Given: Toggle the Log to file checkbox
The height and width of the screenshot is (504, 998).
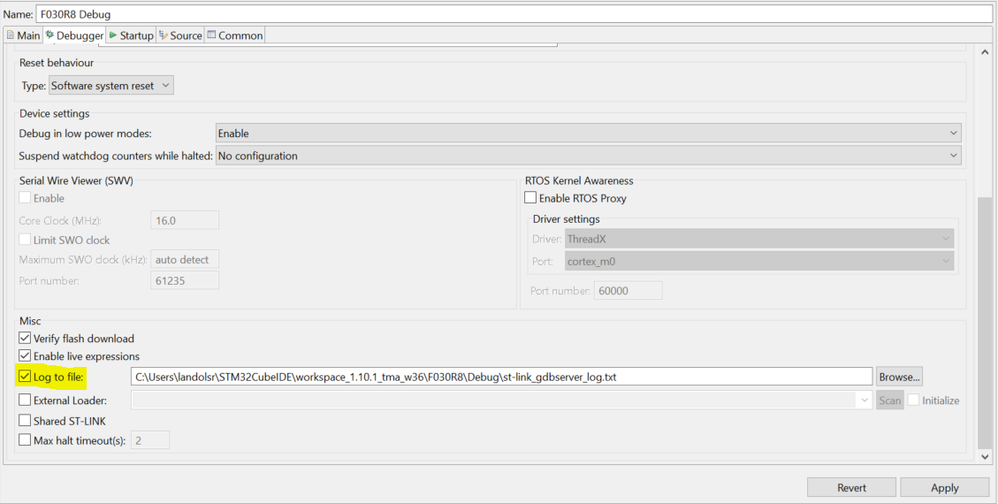Looking at the screenshot, I should point(25,377).
